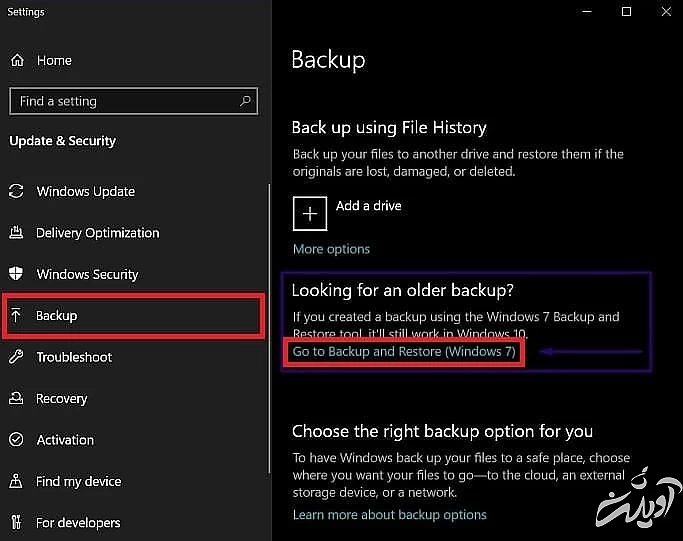The height and width of the screenshot is (541, 683).
Task: Minimize the Settings window
Action: click(x=587, y=12)
